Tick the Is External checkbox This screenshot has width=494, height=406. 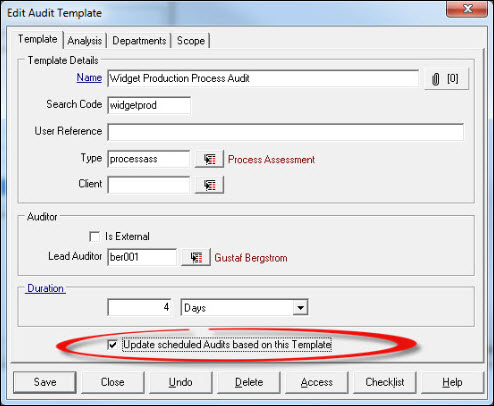pos(95,237)
